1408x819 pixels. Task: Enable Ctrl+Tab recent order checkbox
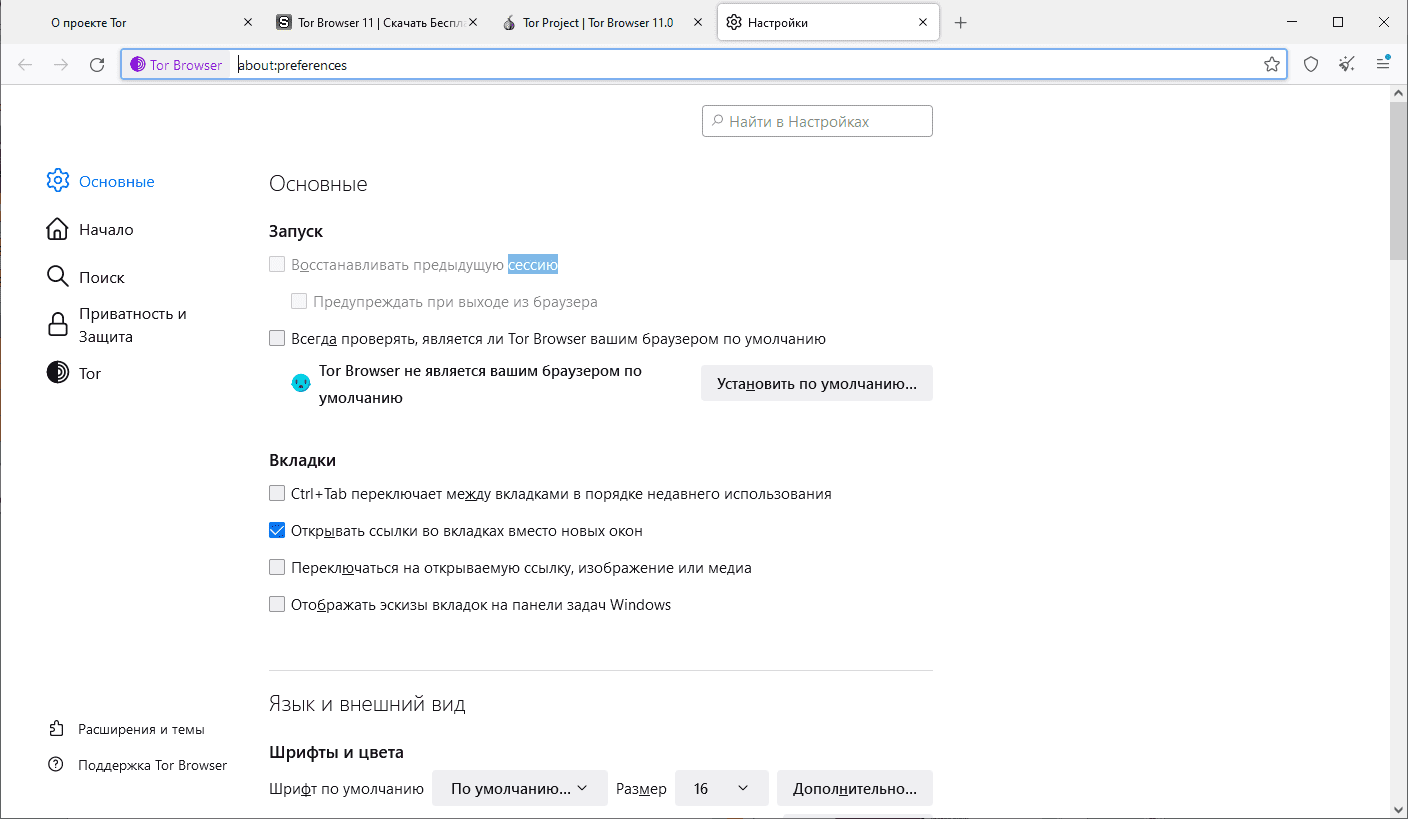click(277, 493)
